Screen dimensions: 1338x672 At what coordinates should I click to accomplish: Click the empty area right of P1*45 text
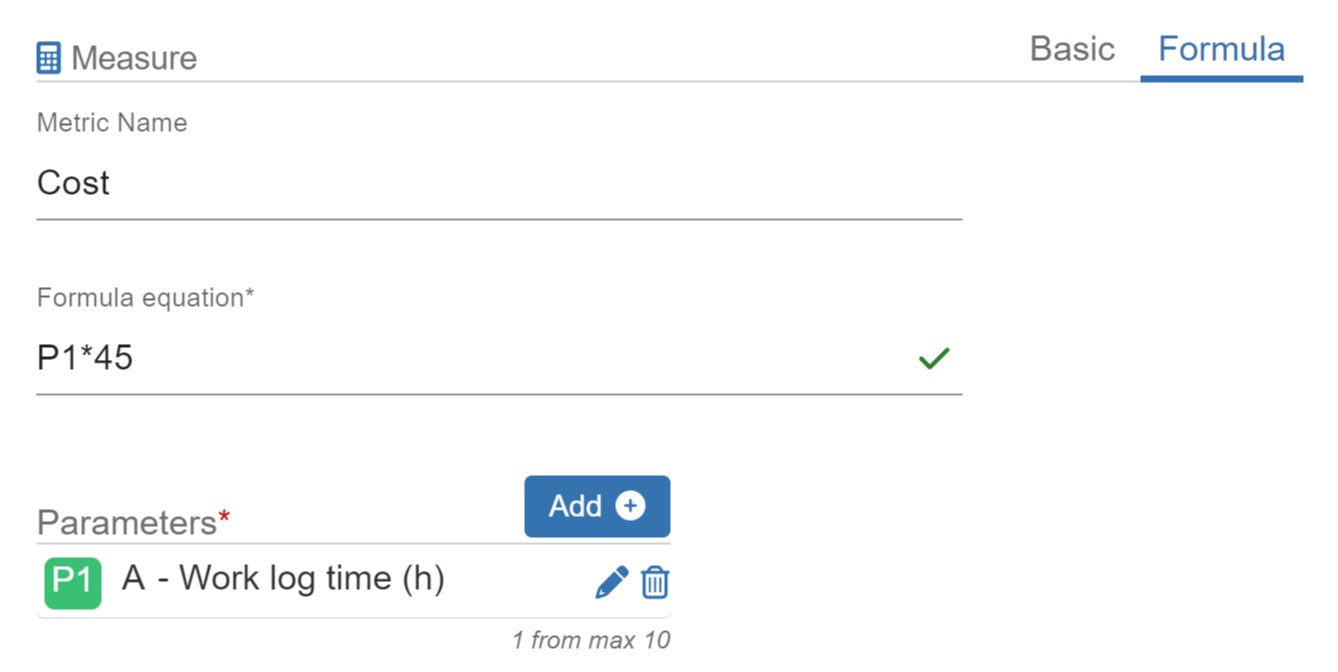(520, 358)
